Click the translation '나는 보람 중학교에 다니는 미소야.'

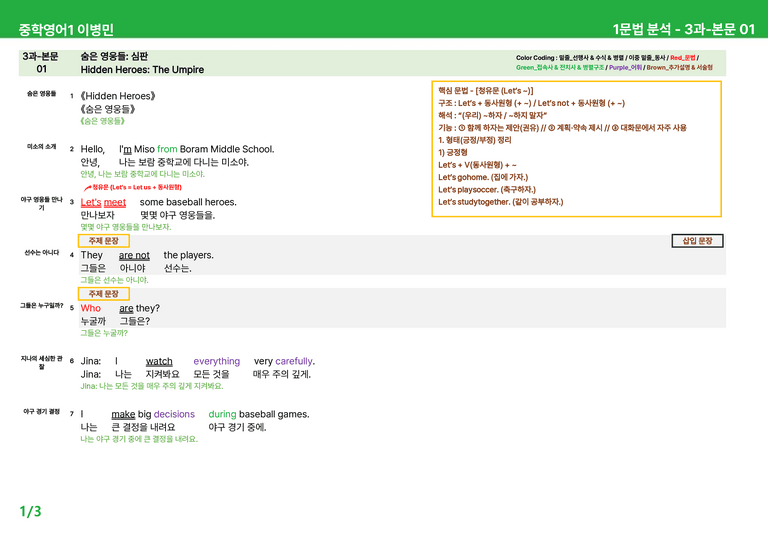[x=184, y=162]
